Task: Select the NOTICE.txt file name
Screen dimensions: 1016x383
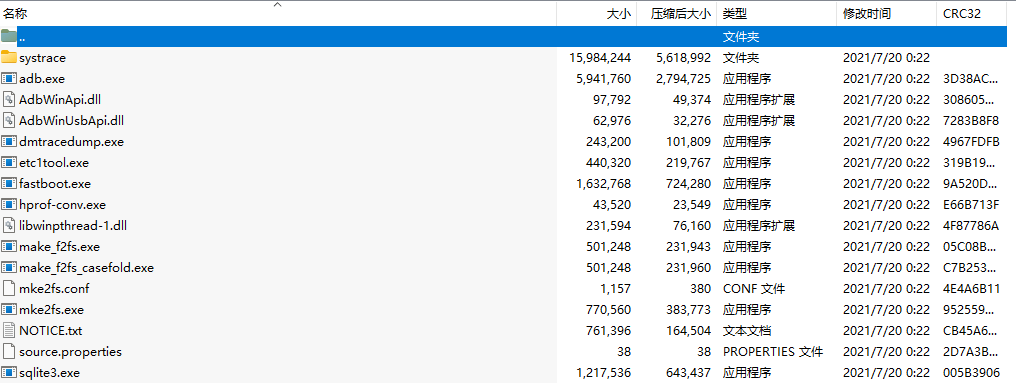Action: 51,330
